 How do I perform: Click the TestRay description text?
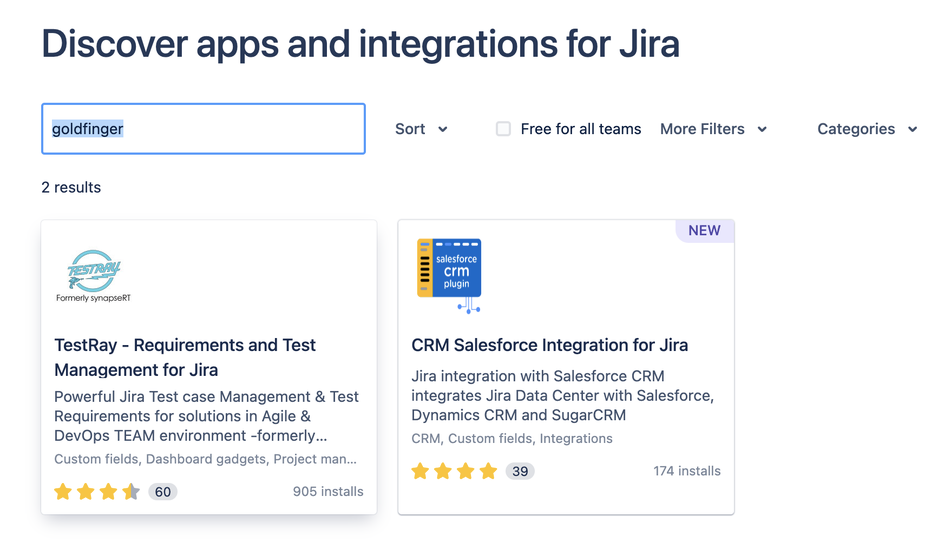tap(206, 416)
